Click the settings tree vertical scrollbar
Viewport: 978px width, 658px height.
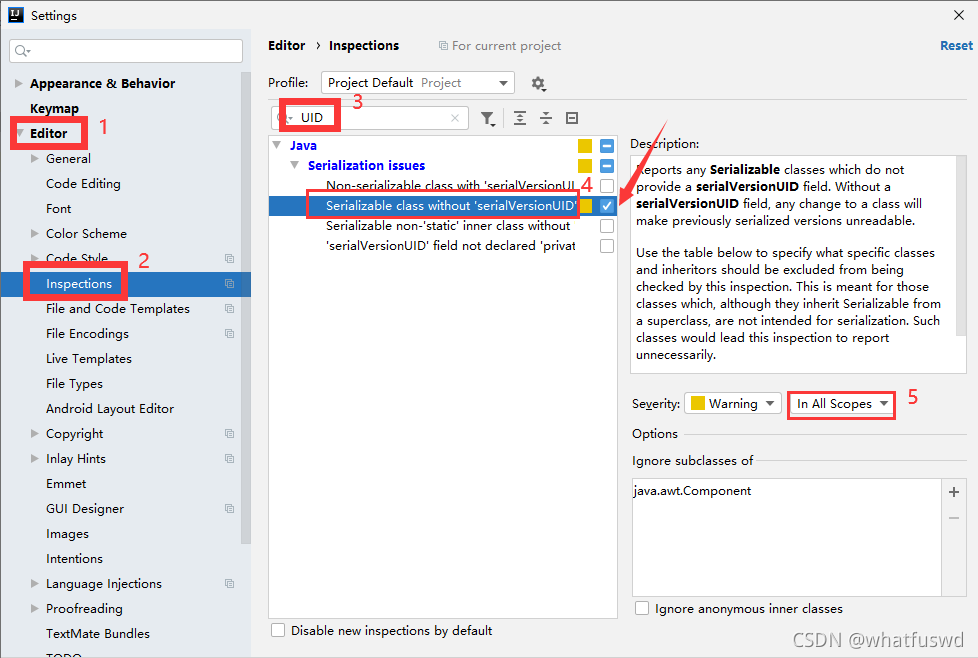click(x=246, y=308)
